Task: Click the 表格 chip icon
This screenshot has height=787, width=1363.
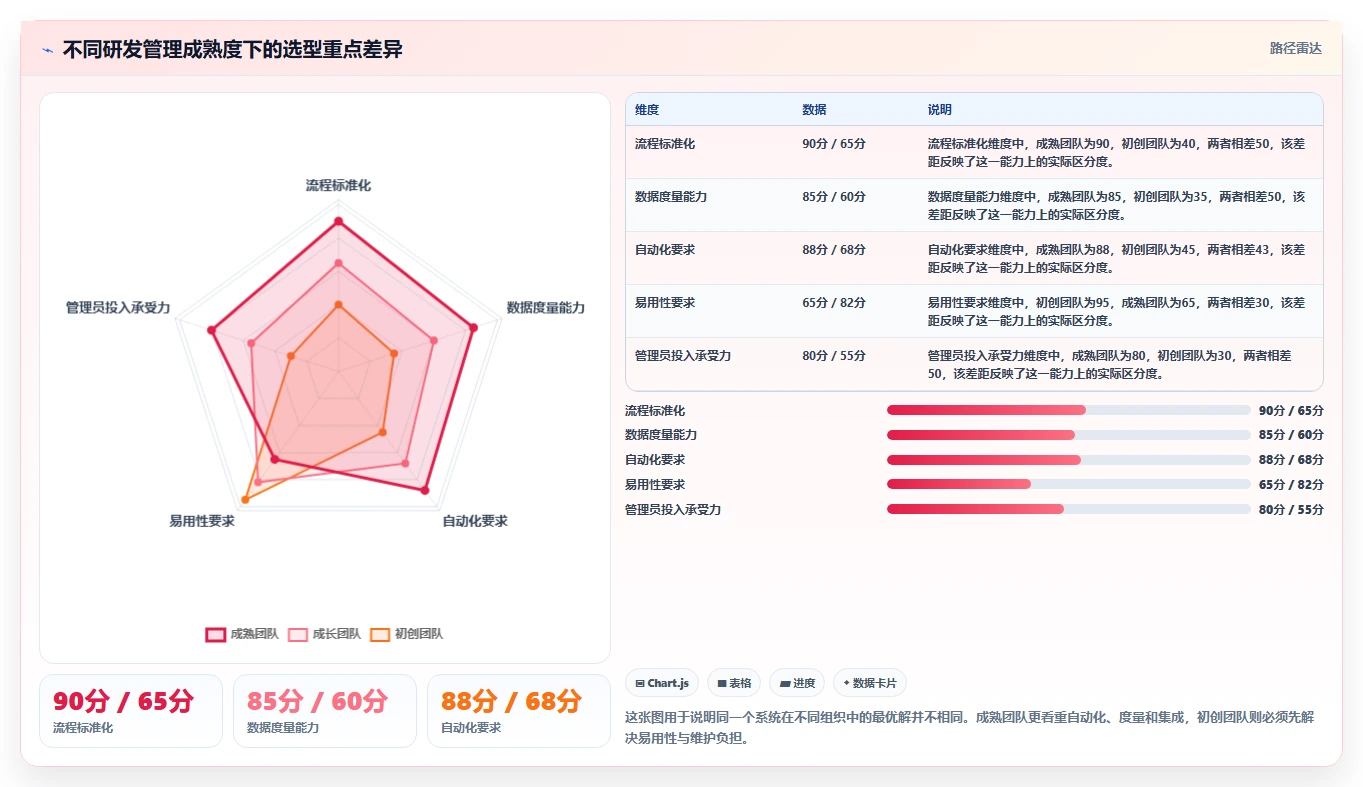Action: tap(722, 684)
